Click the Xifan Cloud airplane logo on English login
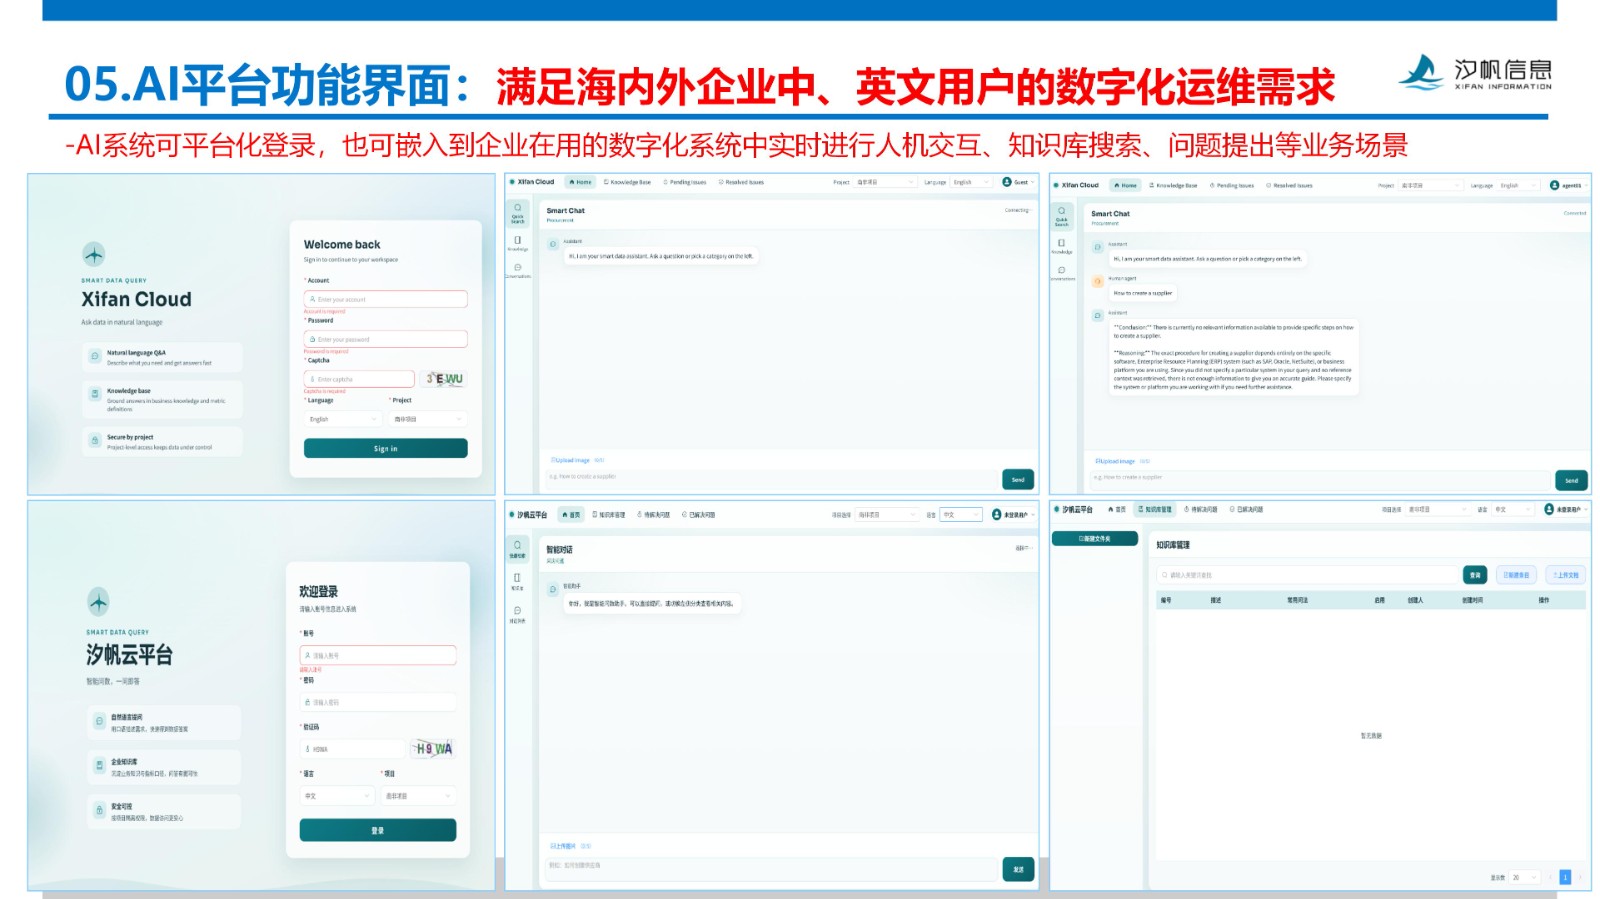 [93, 254]
